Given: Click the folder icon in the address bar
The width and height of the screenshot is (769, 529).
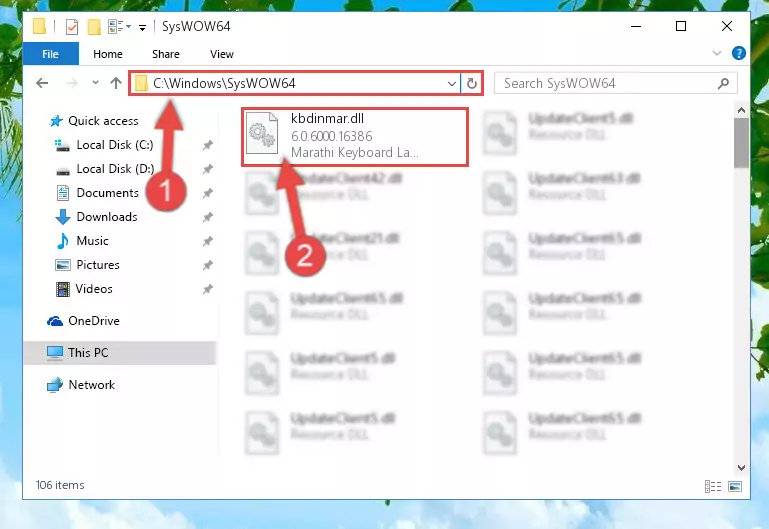Looking at the screenshot, I should click(141, 83).
